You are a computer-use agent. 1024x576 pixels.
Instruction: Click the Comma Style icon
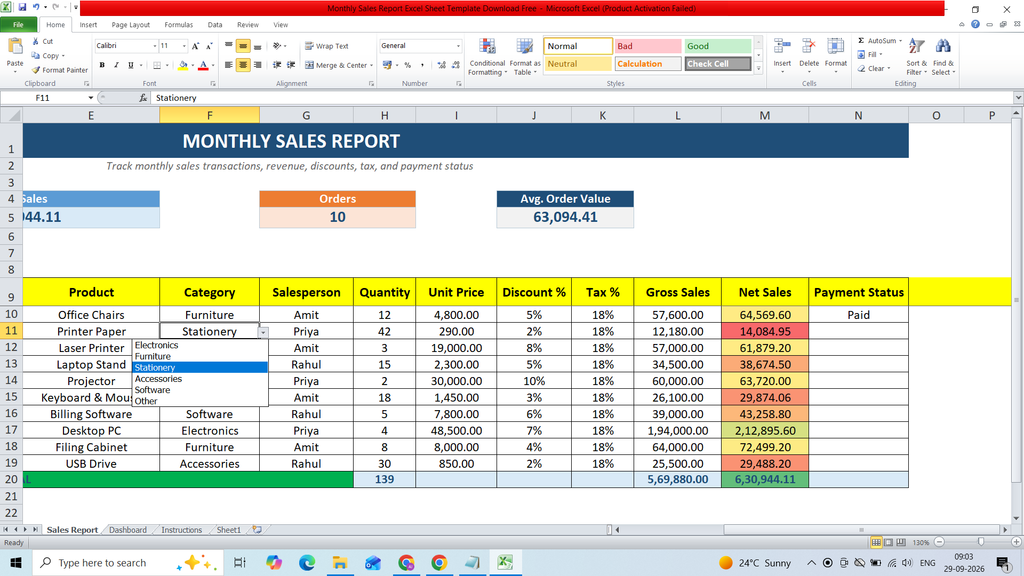pyautogui.click(x=423, y=65)
